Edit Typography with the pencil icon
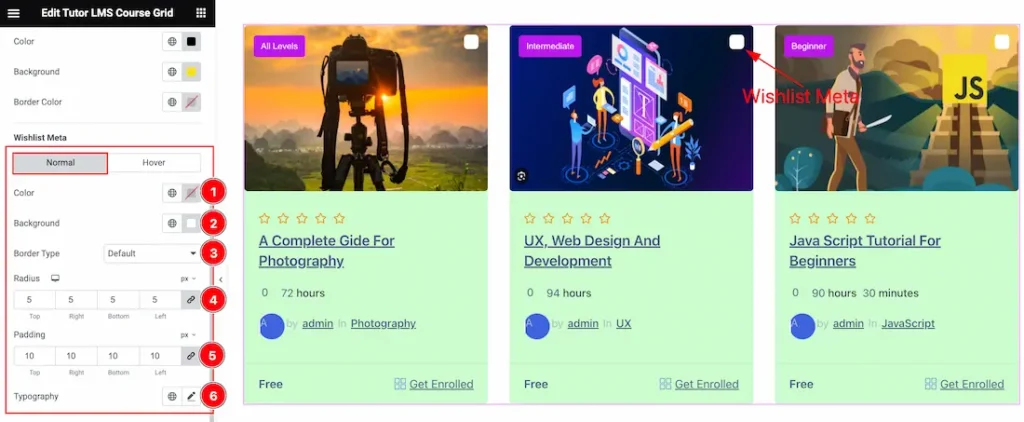The image size is (1024, 422). coord(191,397)
